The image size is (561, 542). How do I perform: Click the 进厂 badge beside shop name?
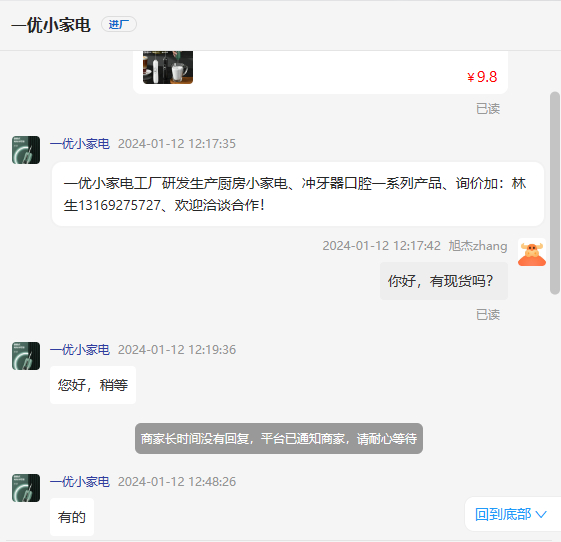point(119,24)
